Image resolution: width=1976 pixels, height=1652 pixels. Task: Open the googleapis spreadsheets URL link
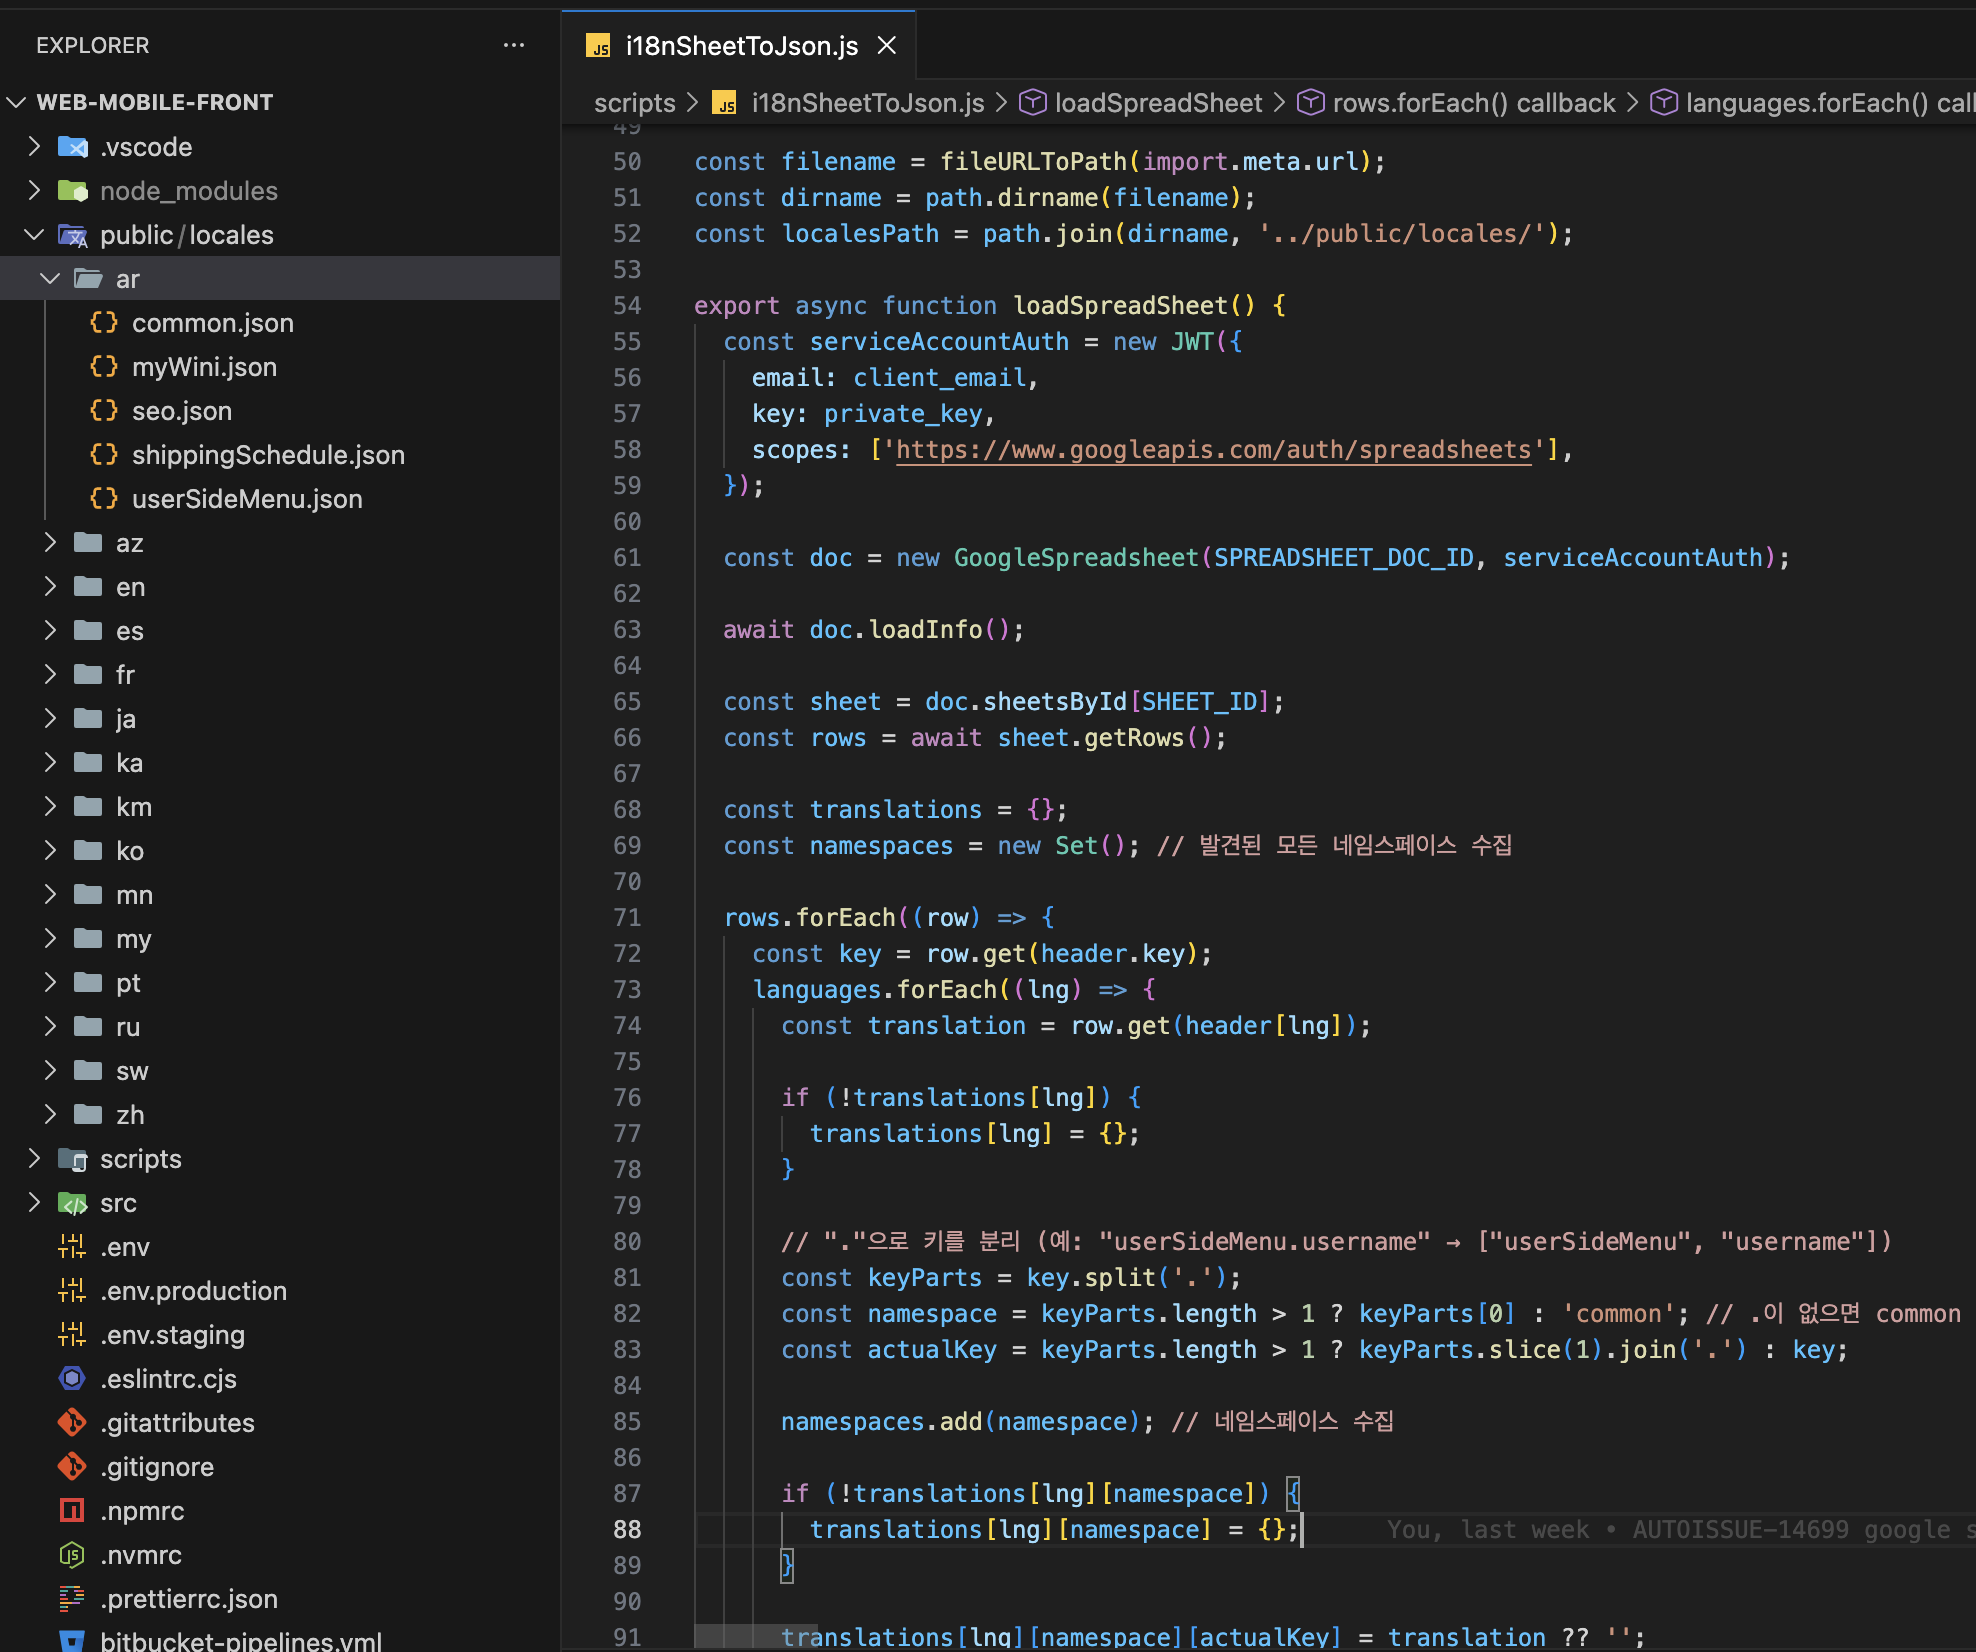click(x=1212, y=450)
